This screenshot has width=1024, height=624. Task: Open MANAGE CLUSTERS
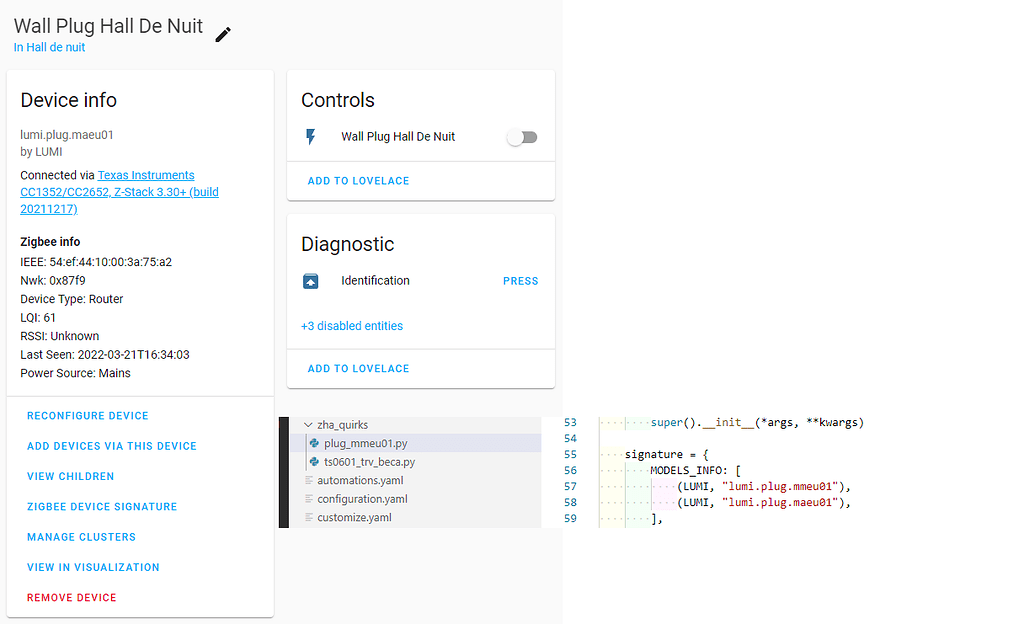(81, 537)
